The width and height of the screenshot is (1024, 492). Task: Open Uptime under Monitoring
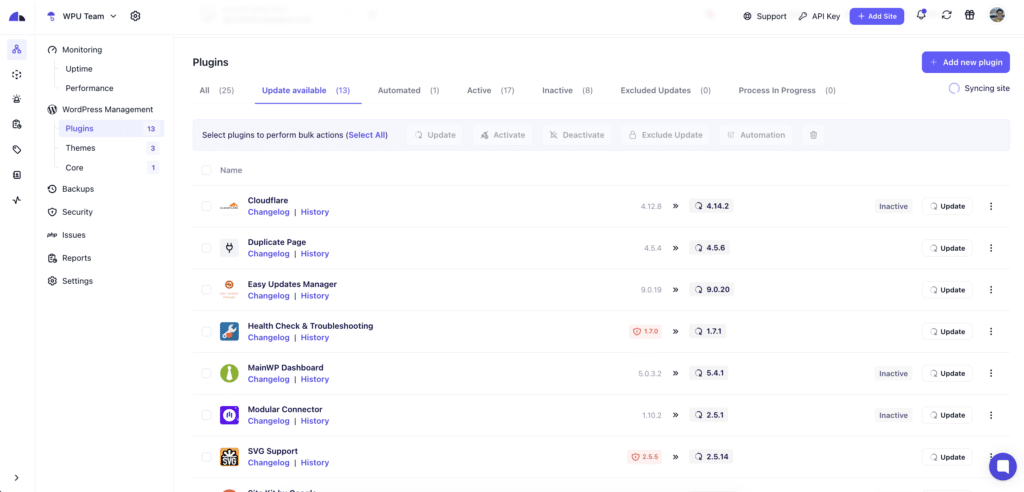pos(79,69)
